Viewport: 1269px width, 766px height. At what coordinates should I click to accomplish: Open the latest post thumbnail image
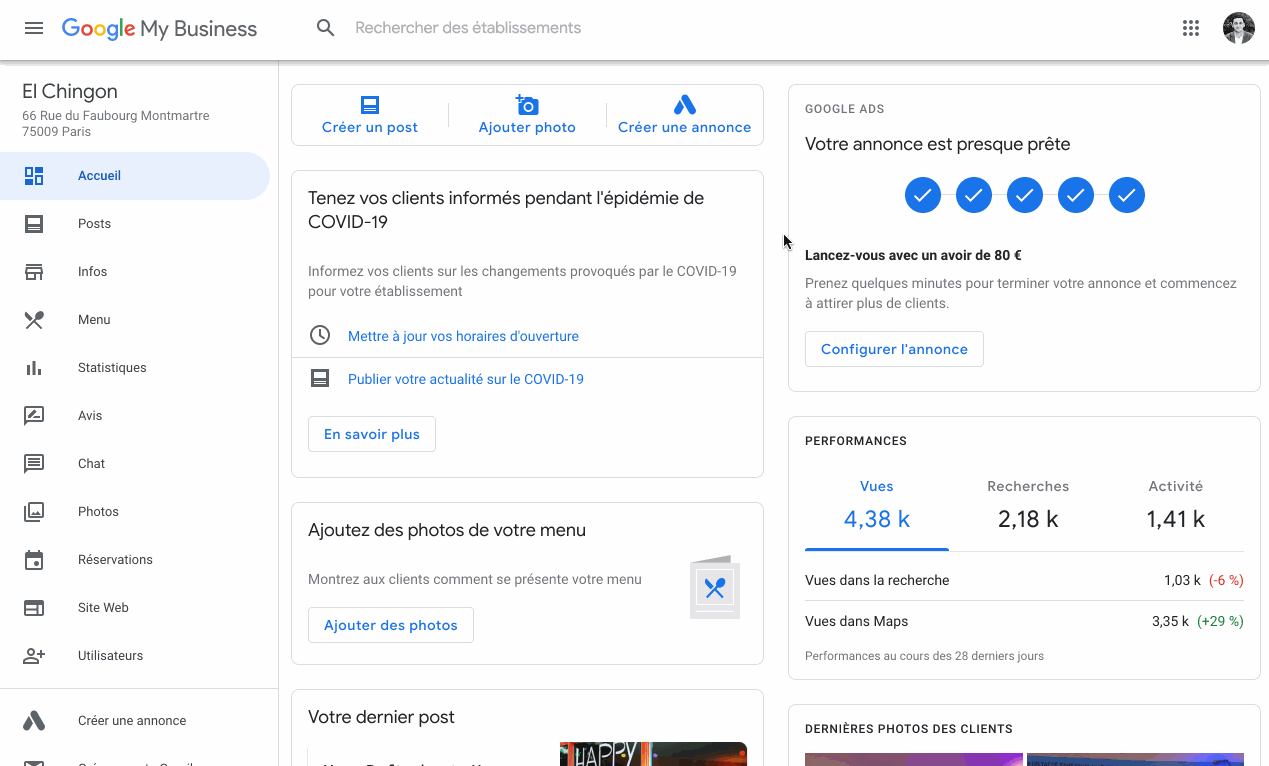coord(653,754)
